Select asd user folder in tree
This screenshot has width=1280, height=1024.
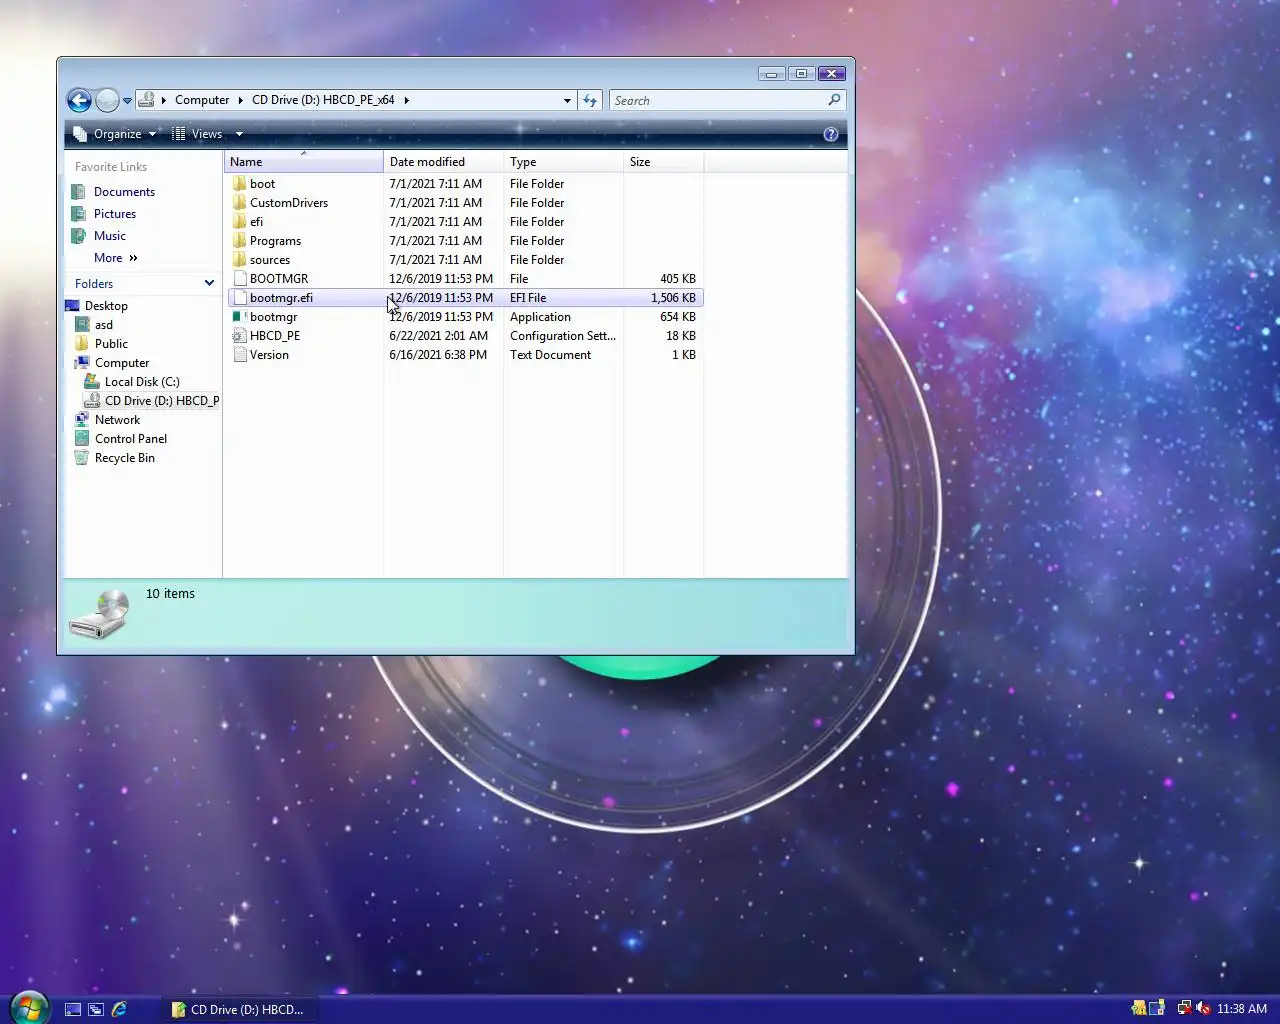(x=104, y=325)
